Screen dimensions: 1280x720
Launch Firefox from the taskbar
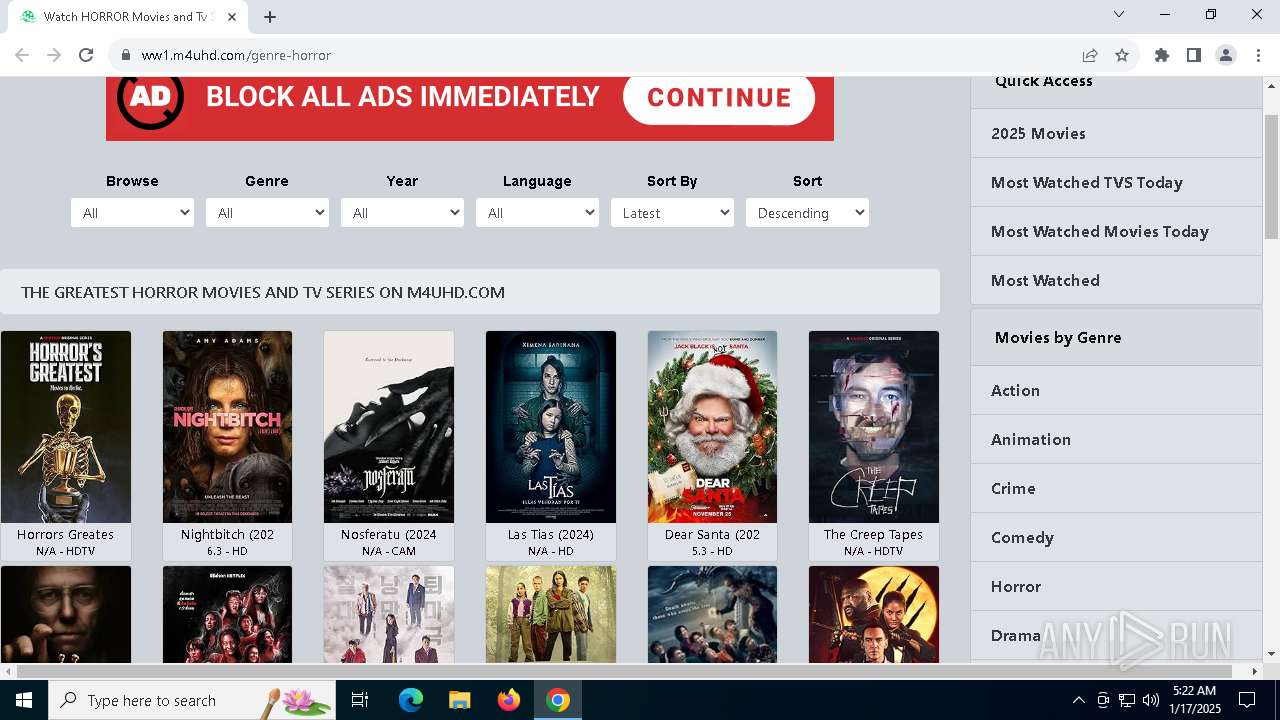click(508, 700)
